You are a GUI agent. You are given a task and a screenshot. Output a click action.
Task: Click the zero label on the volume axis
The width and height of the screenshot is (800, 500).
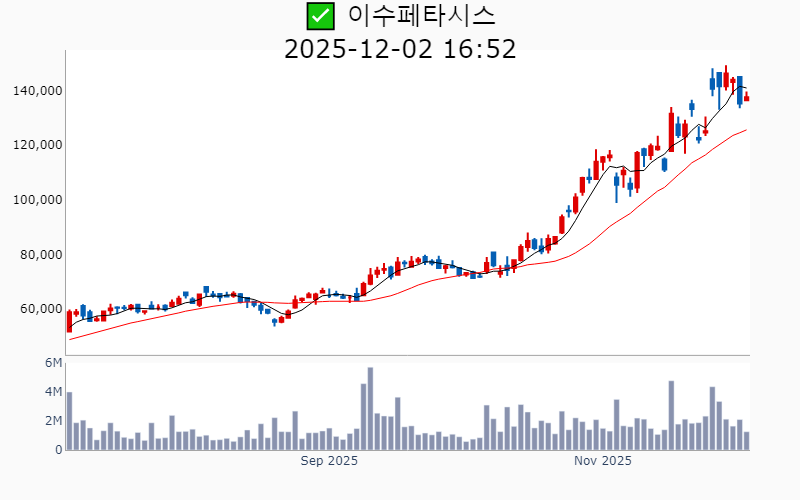coord(58,450)
